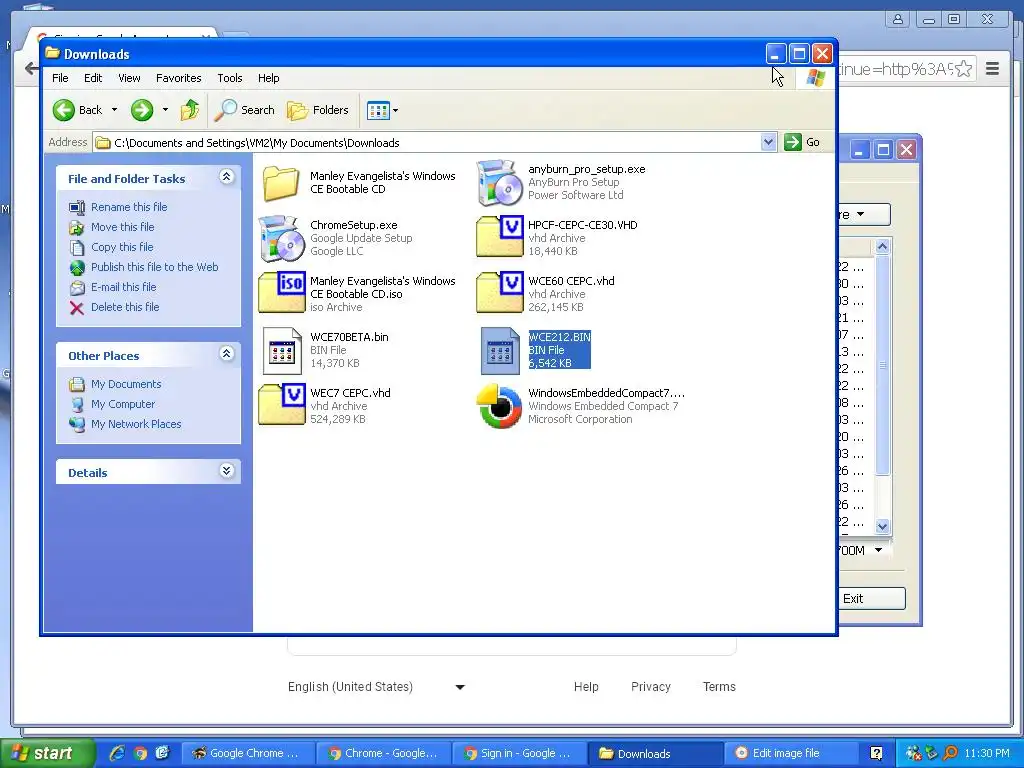
Task: Open the View menu
Action: coord(129,78)
